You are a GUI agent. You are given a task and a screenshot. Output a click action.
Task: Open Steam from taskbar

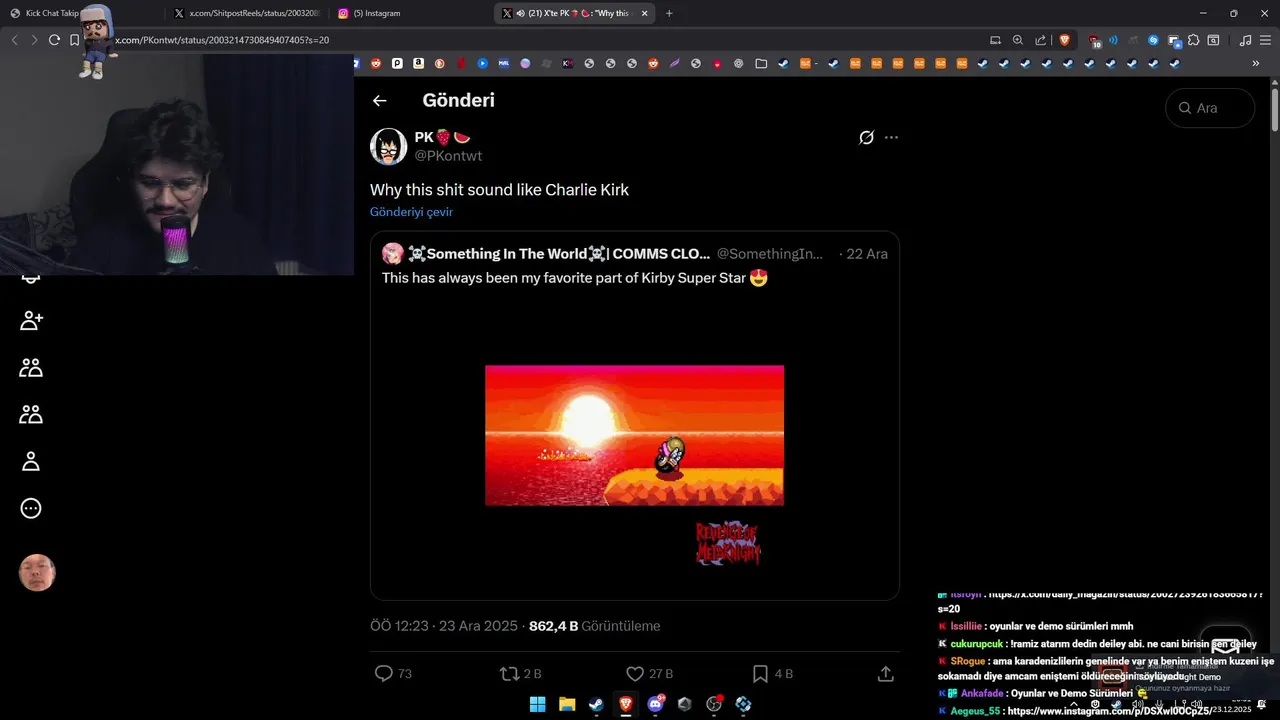tap(596, 704)
